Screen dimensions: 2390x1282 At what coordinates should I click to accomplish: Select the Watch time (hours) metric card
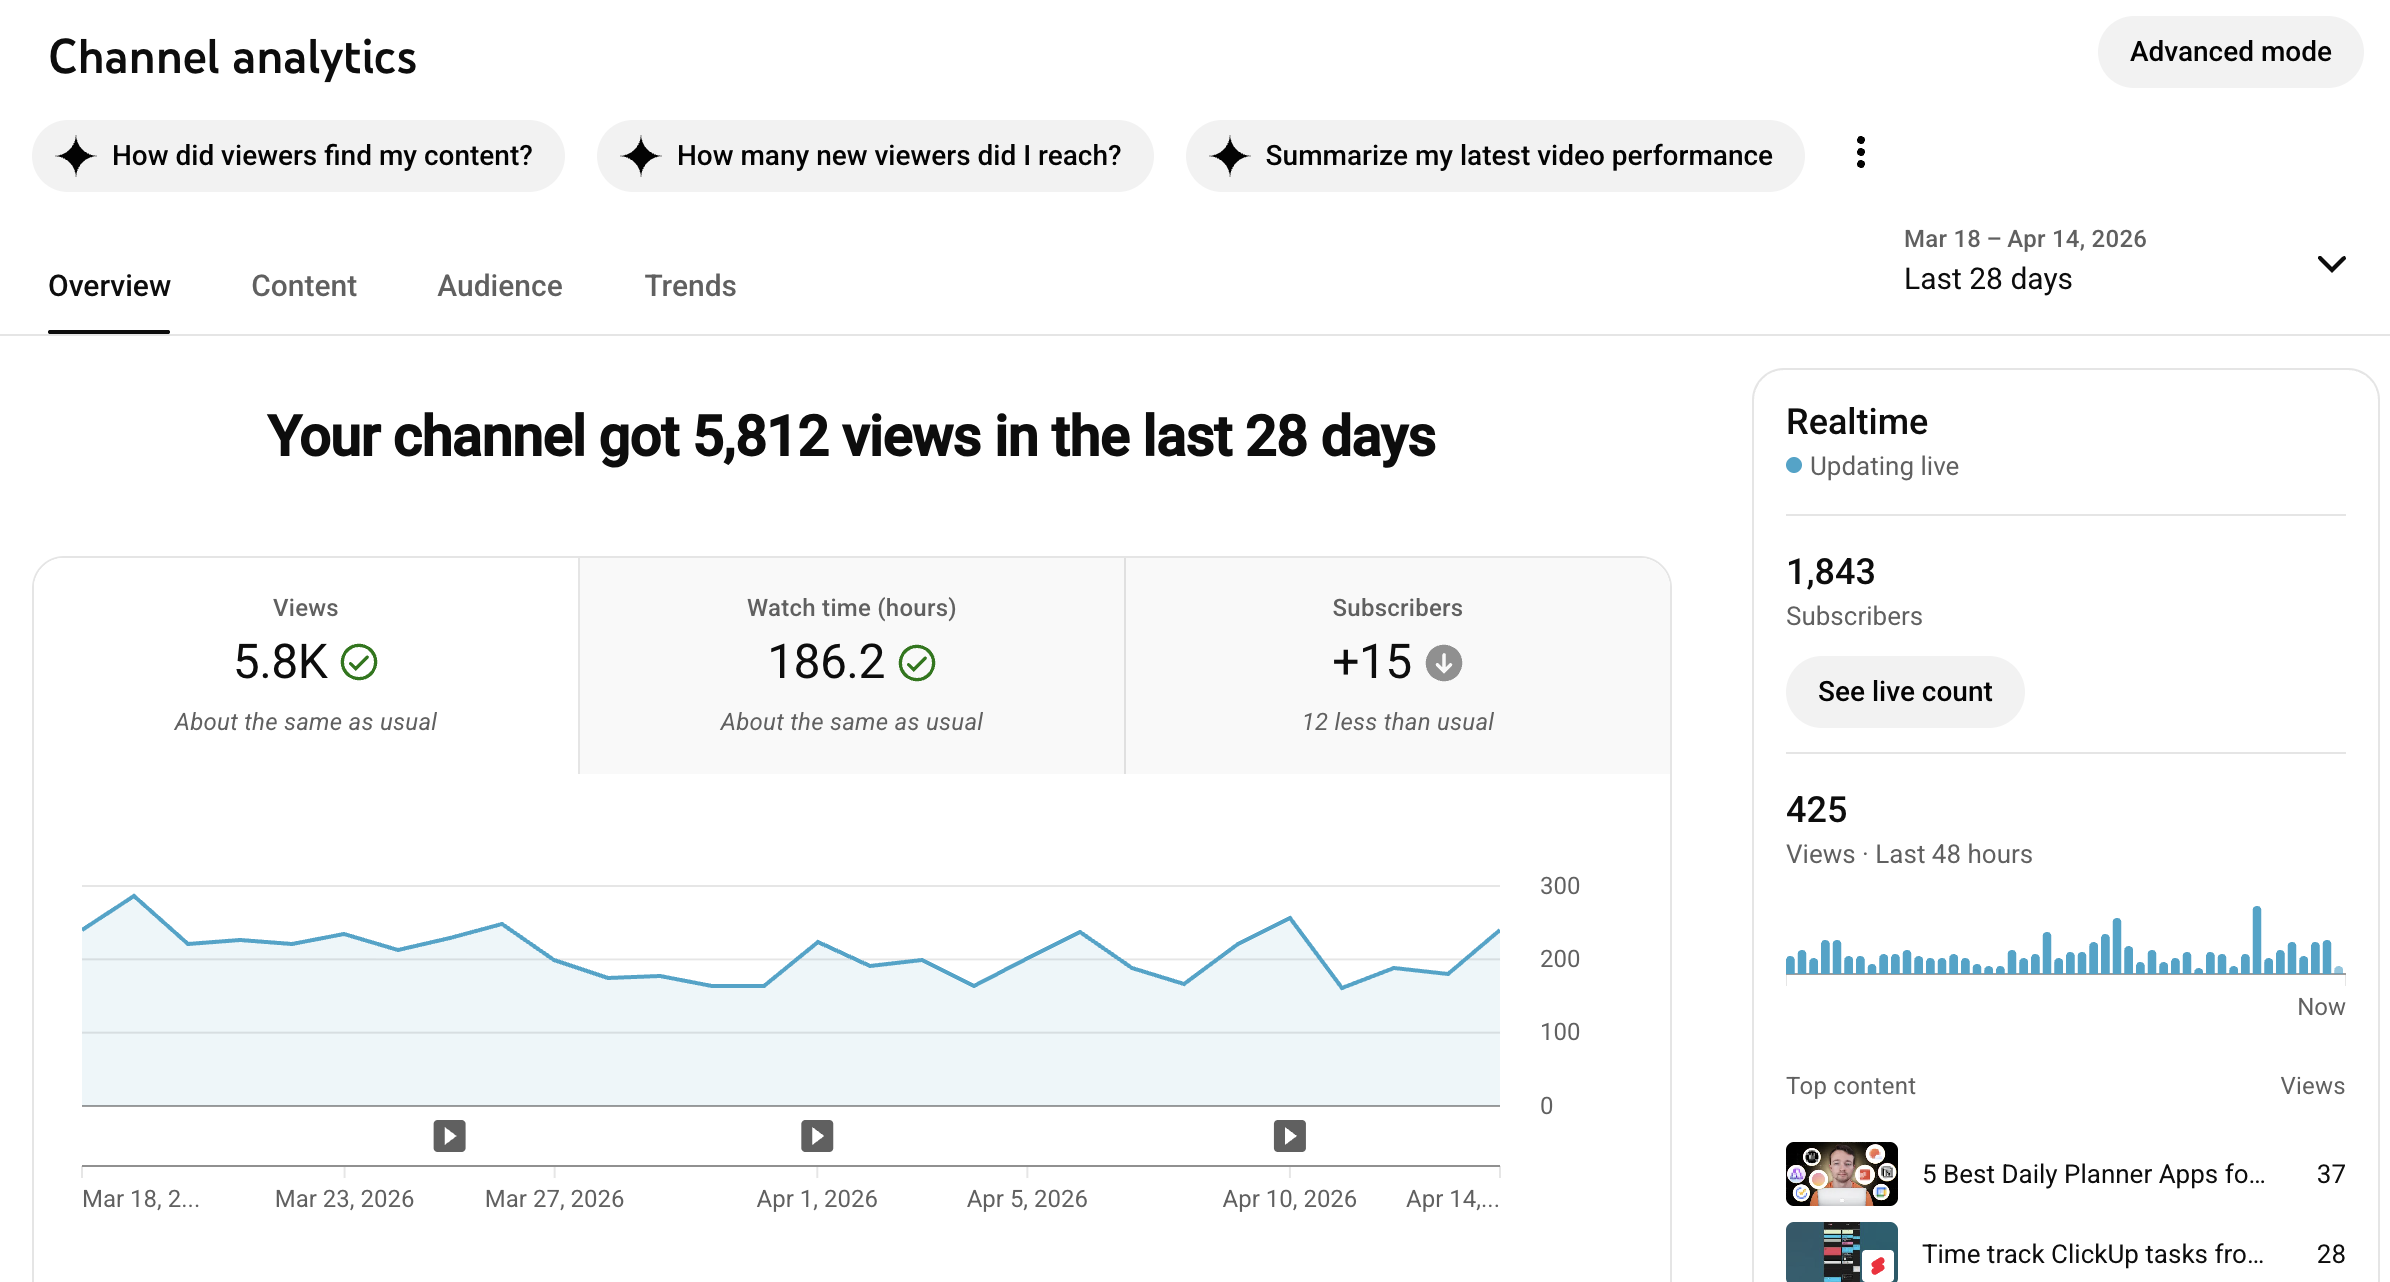coord(851,664)
